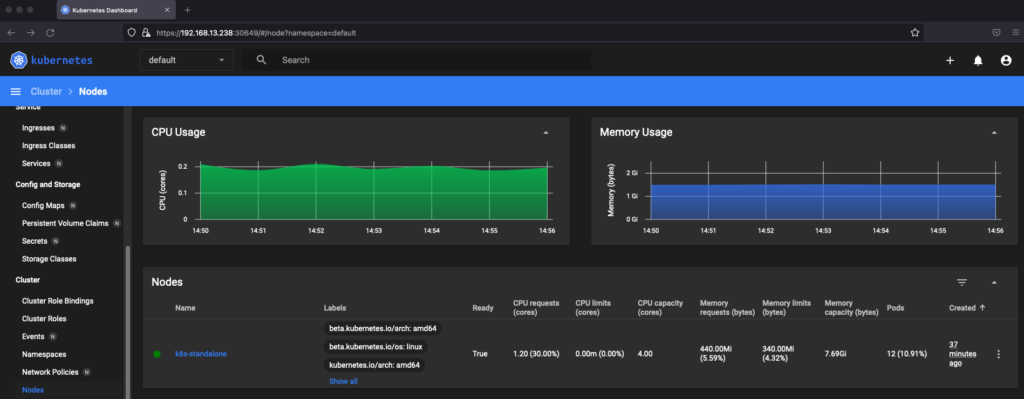Screen dimensions: 1024x399
Task: Open Config Maps in sidebar
Action: (43, 206)
